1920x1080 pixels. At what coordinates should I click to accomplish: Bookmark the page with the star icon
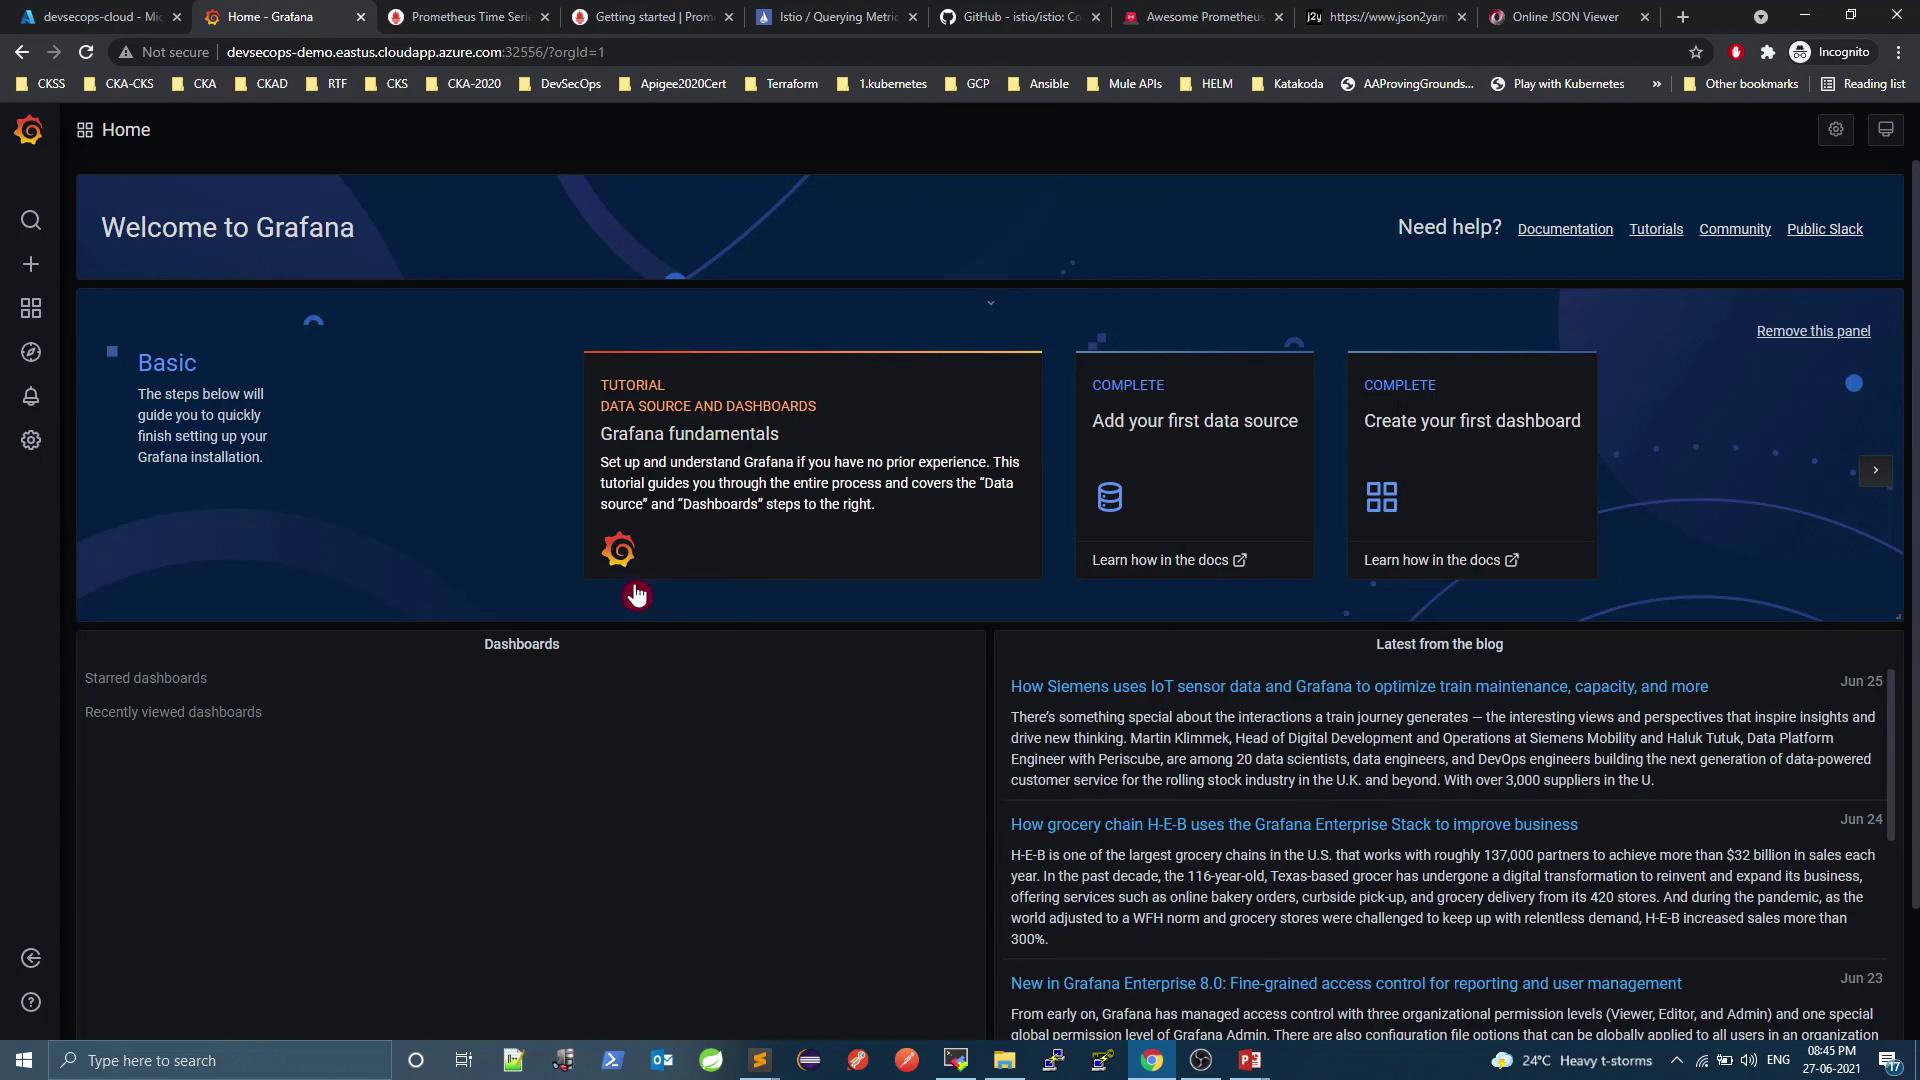pyautogui.click(x=1696, y=52)
